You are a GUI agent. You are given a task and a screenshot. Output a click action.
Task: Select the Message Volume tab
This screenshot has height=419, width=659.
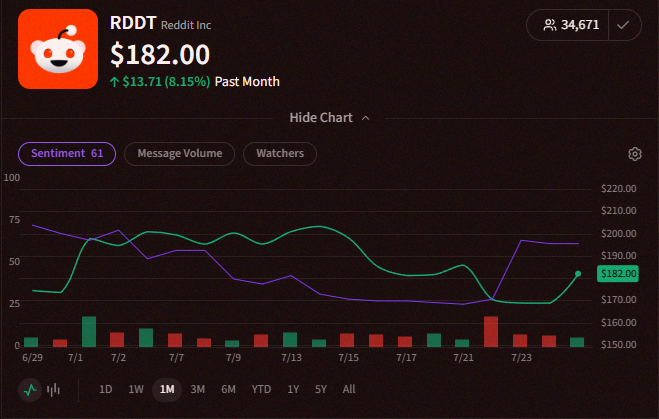pos(179,154)
